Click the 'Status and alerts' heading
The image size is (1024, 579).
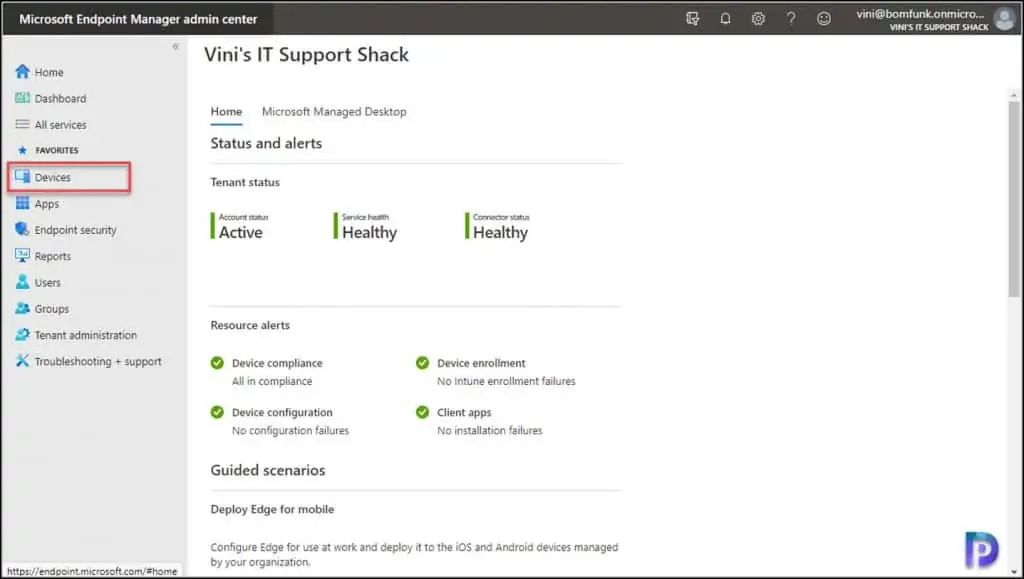pyautogui.click(x=266, y=143)
